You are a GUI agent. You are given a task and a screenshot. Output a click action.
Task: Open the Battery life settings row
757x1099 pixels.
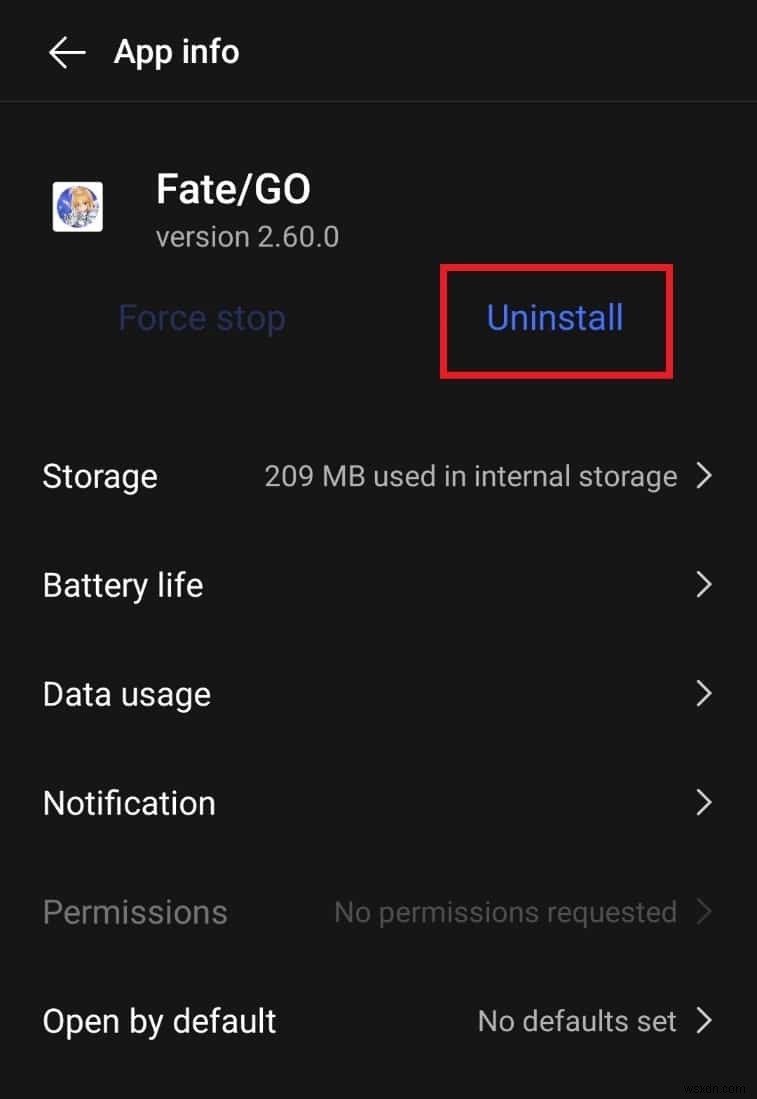tap(122, 585)
